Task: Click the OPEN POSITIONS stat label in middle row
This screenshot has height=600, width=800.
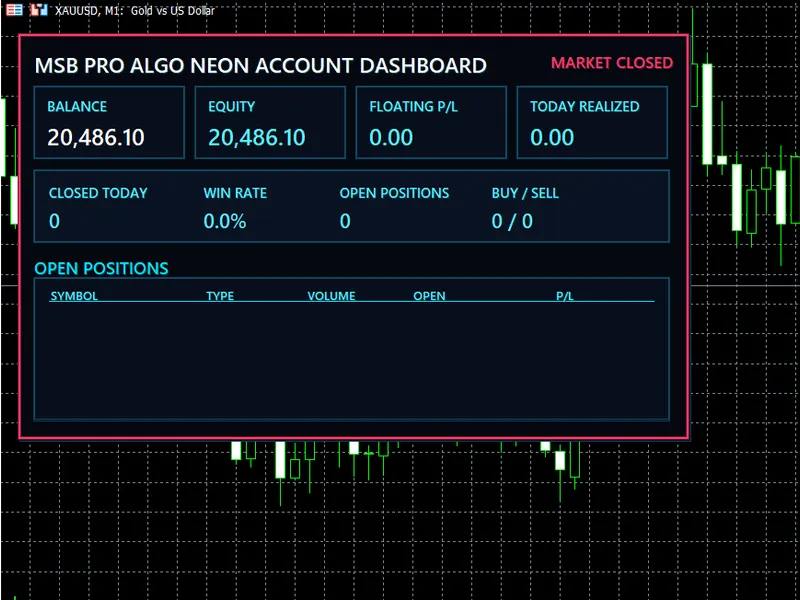Action: click(394, 193)
